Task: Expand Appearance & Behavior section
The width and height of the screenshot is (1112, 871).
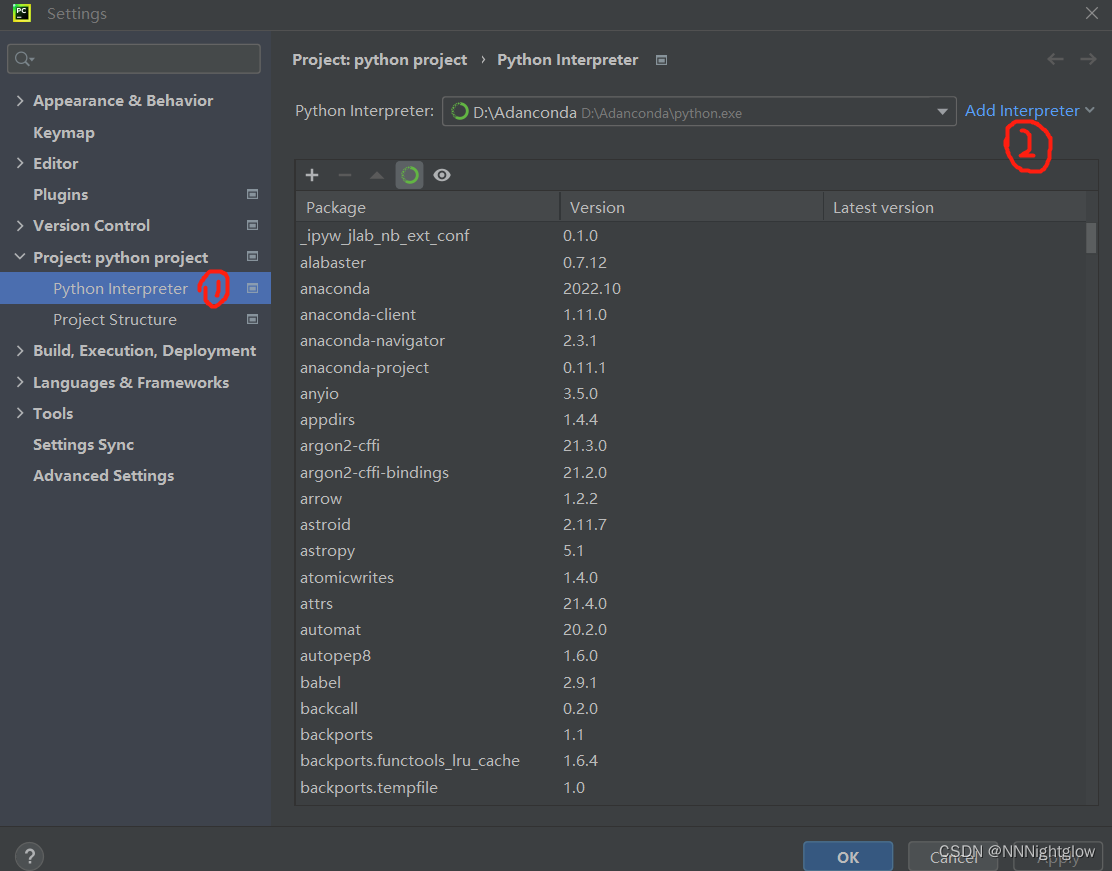Action: [x=20, y=101]
